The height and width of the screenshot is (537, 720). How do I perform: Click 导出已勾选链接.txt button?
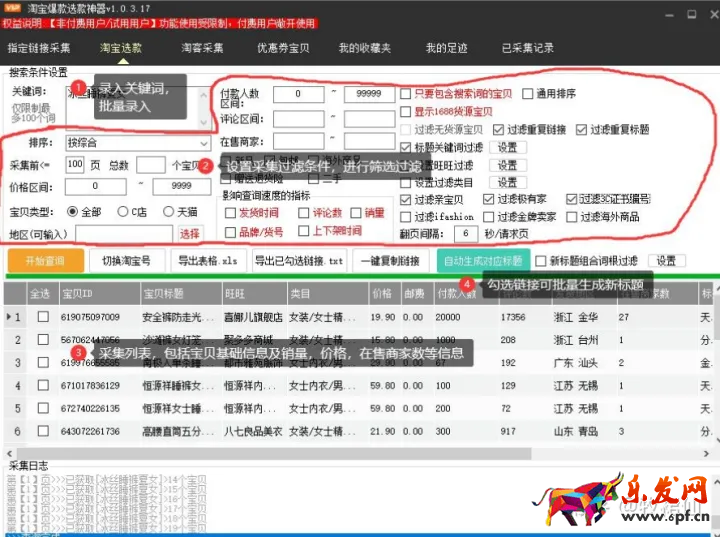point(299,261)
